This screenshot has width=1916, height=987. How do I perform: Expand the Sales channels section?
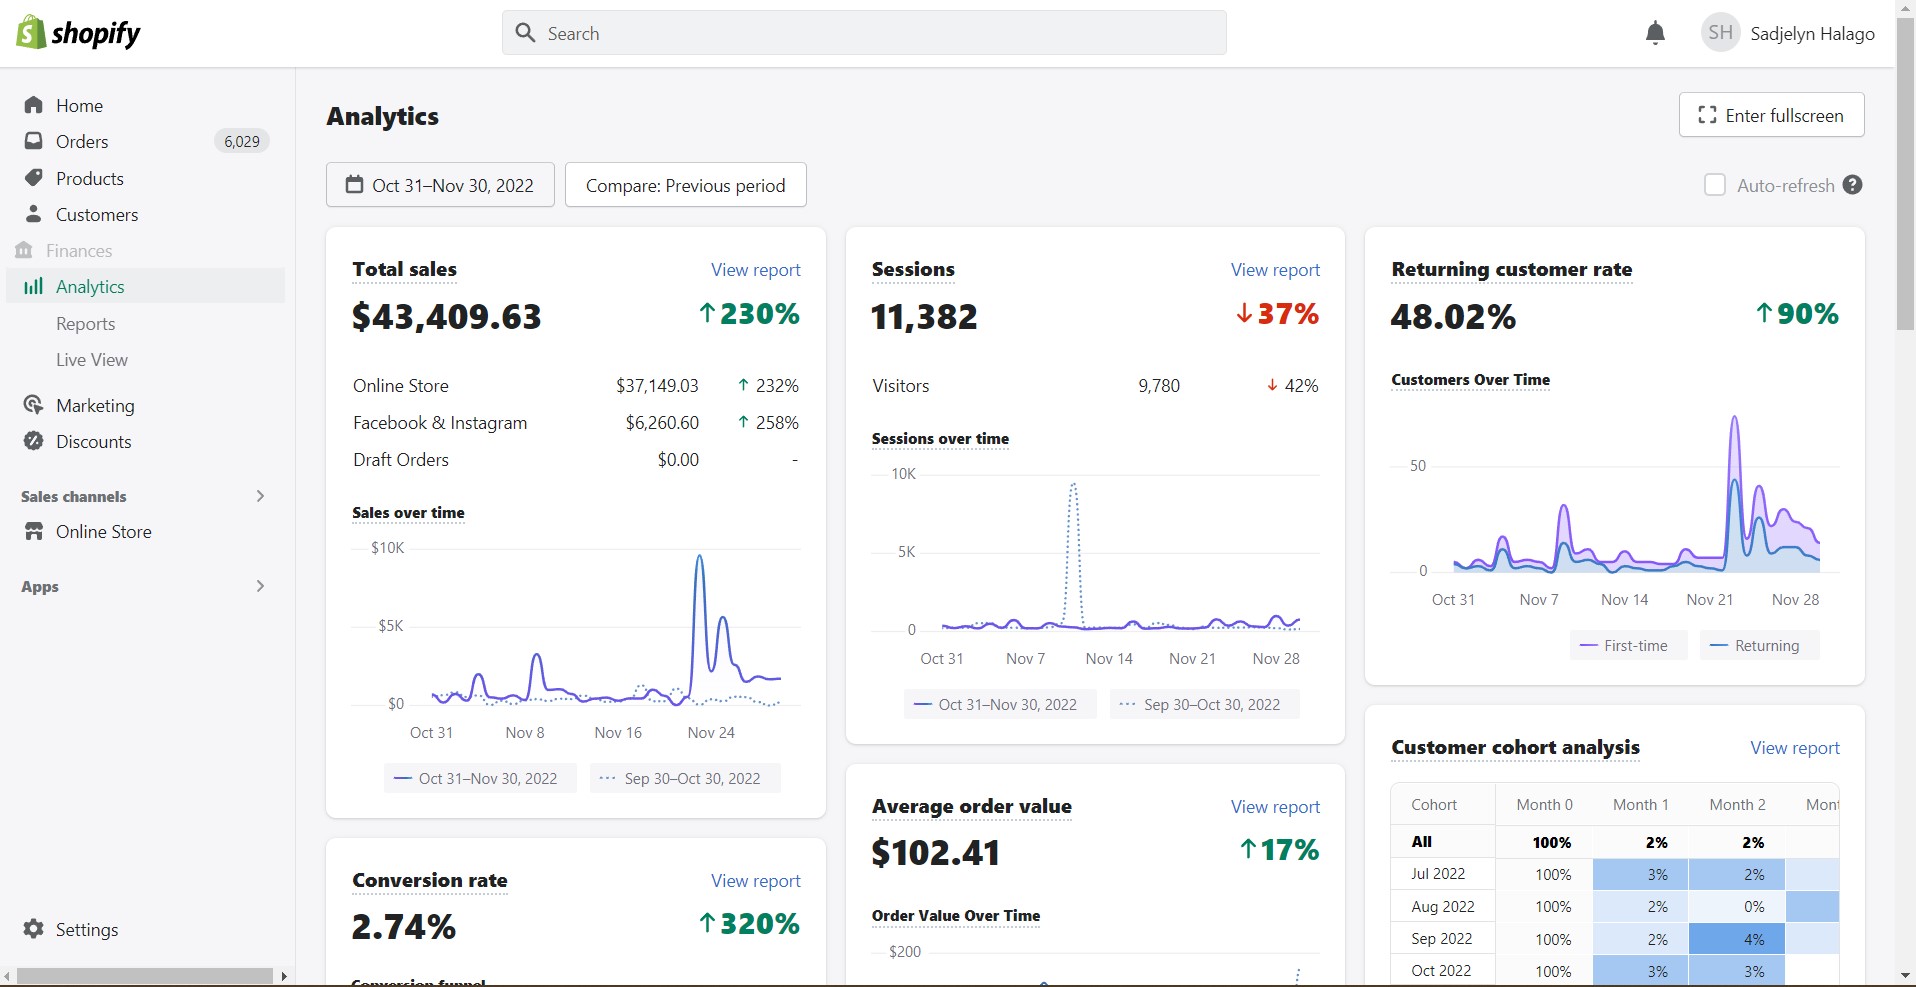(260, 496)
